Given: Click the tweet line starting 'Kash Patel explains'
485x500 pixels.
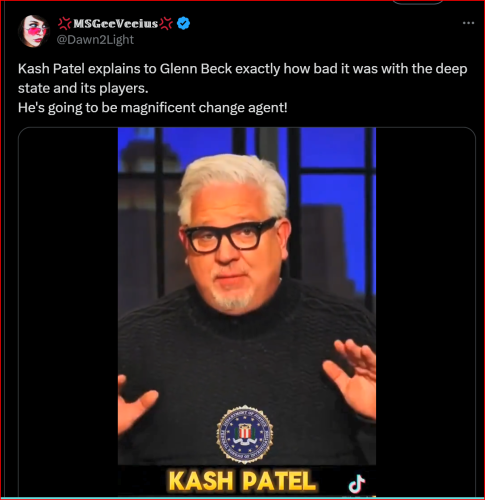Looking at the screenshot, I should tap(243, 69).
